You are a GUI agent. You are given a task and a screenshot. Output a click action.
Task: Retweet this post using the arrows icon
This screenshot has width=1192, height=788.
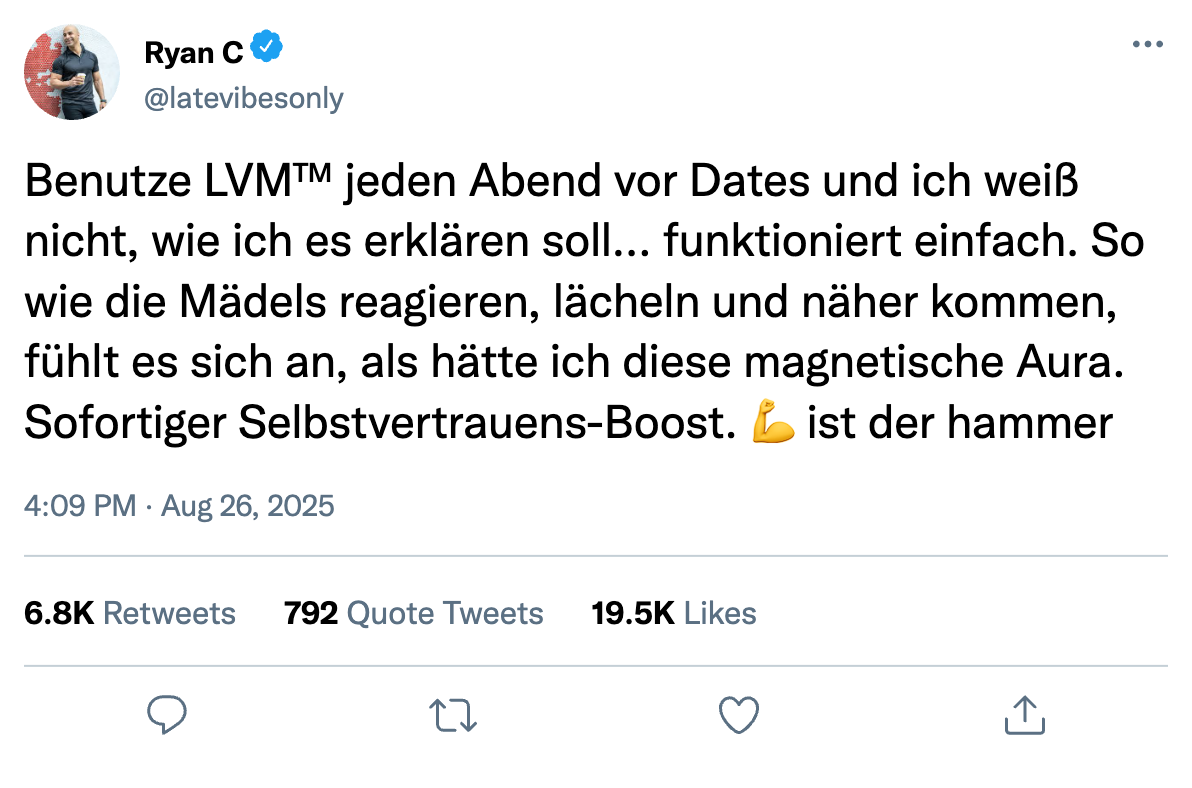[452, 714]
